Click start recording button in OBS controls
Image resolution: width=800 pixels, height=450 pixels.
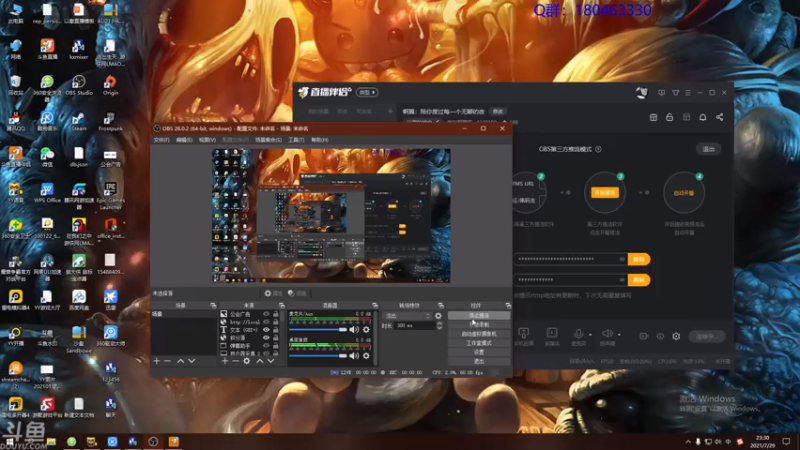[x=479, y=324]
